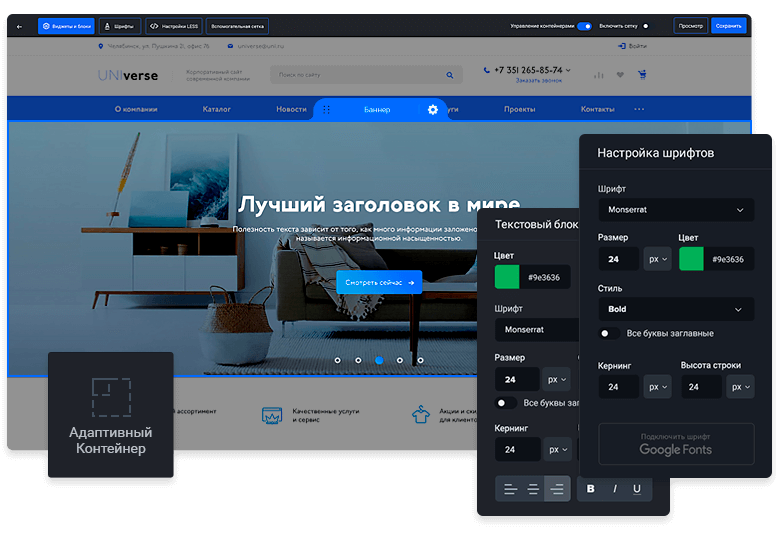Image resolution: width=779 pixels, height=550 pixels.
Task: Click the mail icon next to universe@uni.ru
Action: click(231, 46)
